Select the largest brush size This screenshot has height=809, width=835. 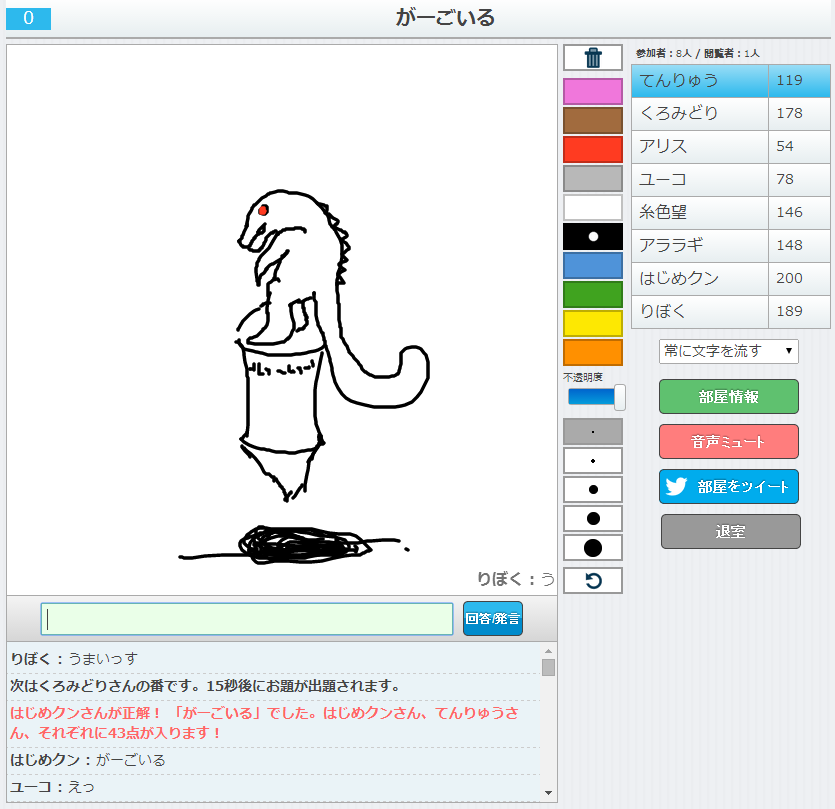pyautogui.click(x=593, y=547)
